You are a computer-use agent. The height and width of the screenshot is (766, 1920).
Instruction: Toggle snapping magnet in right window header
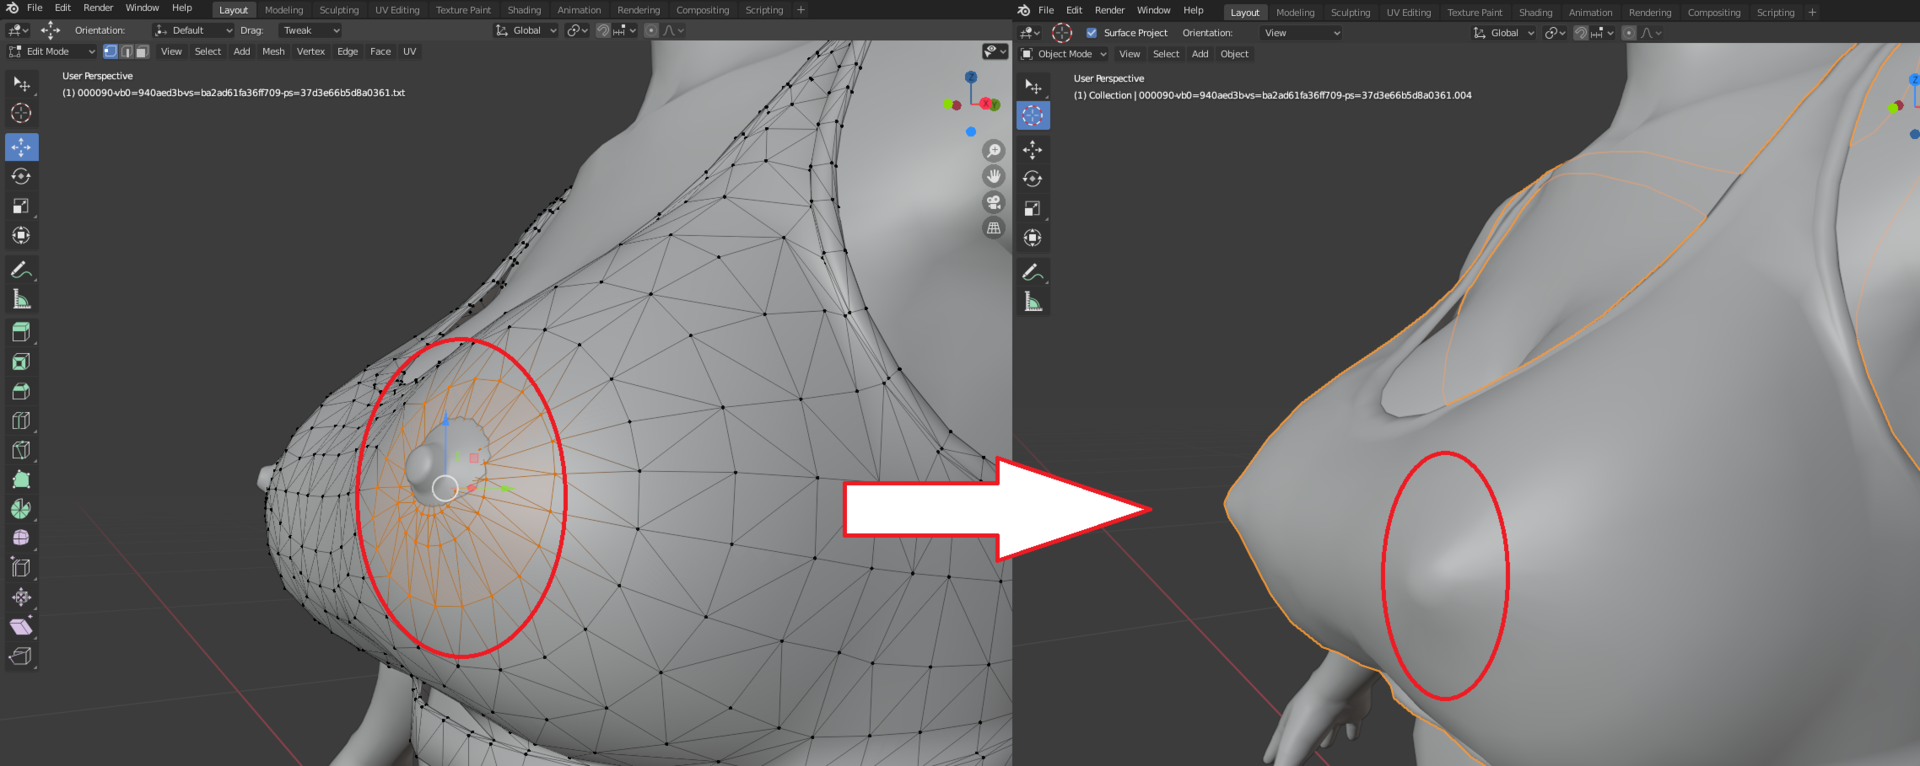tap(1581, 33)
